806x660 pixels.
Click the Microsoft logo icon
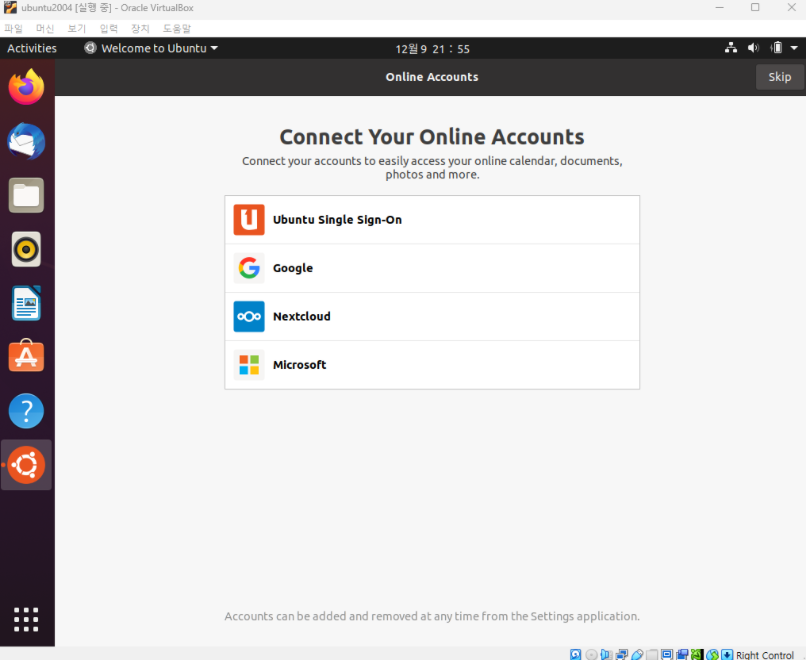[x=249, y=364]
